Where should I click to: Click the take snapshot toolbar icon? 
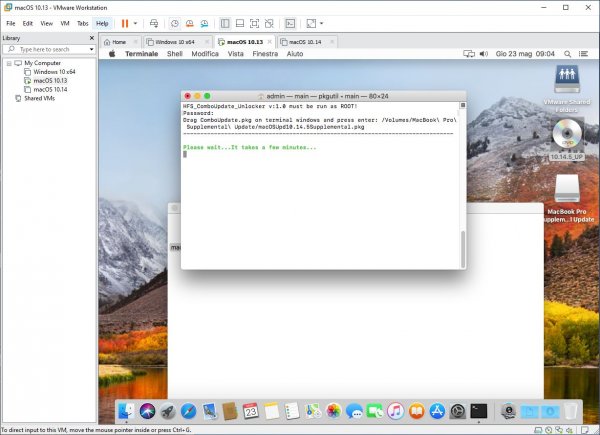pos(175,23)
